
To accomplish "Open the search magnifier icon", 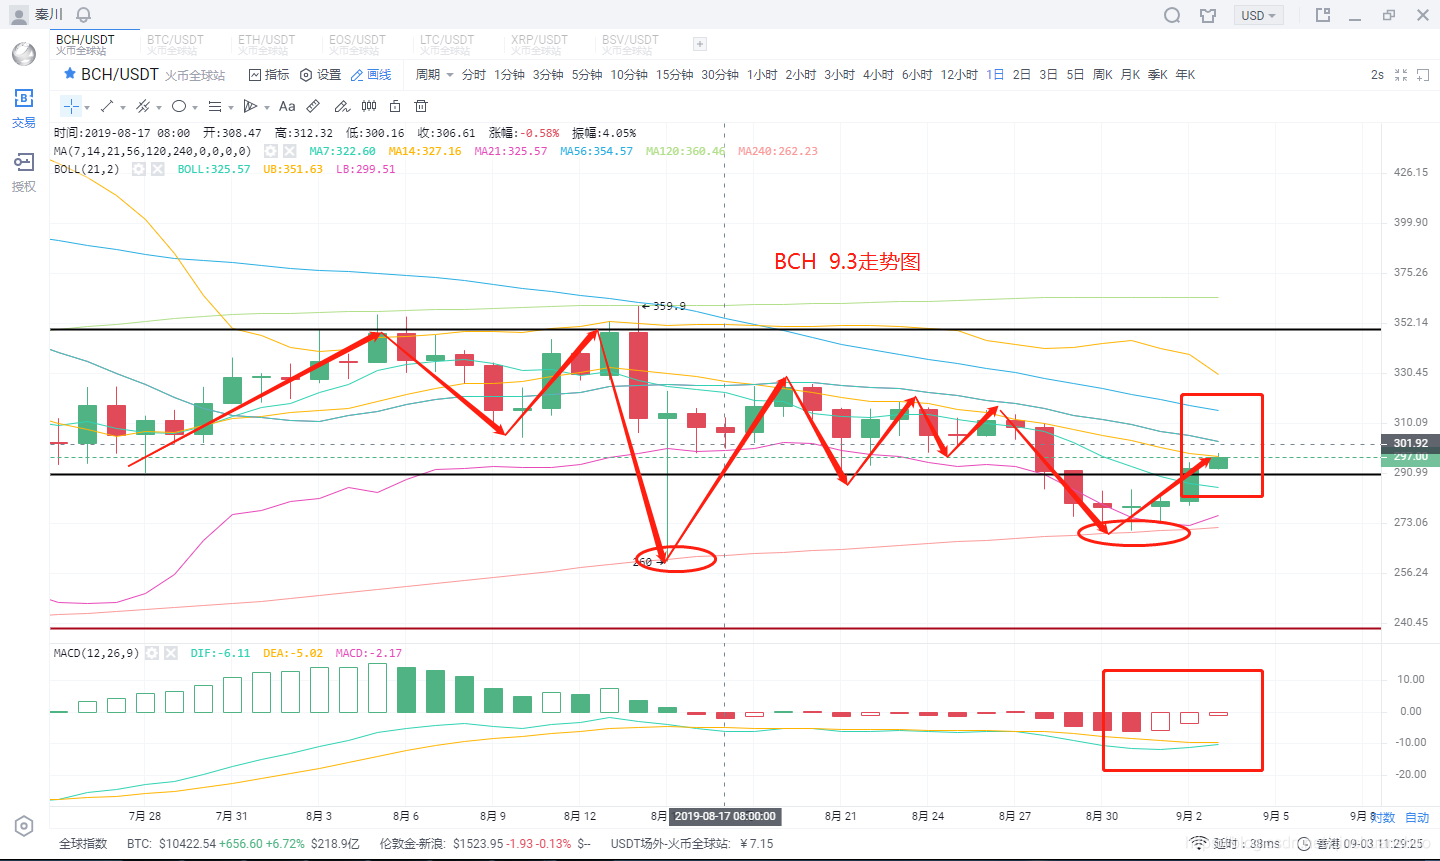I will pyautogui.click(x=1173, y=15).
